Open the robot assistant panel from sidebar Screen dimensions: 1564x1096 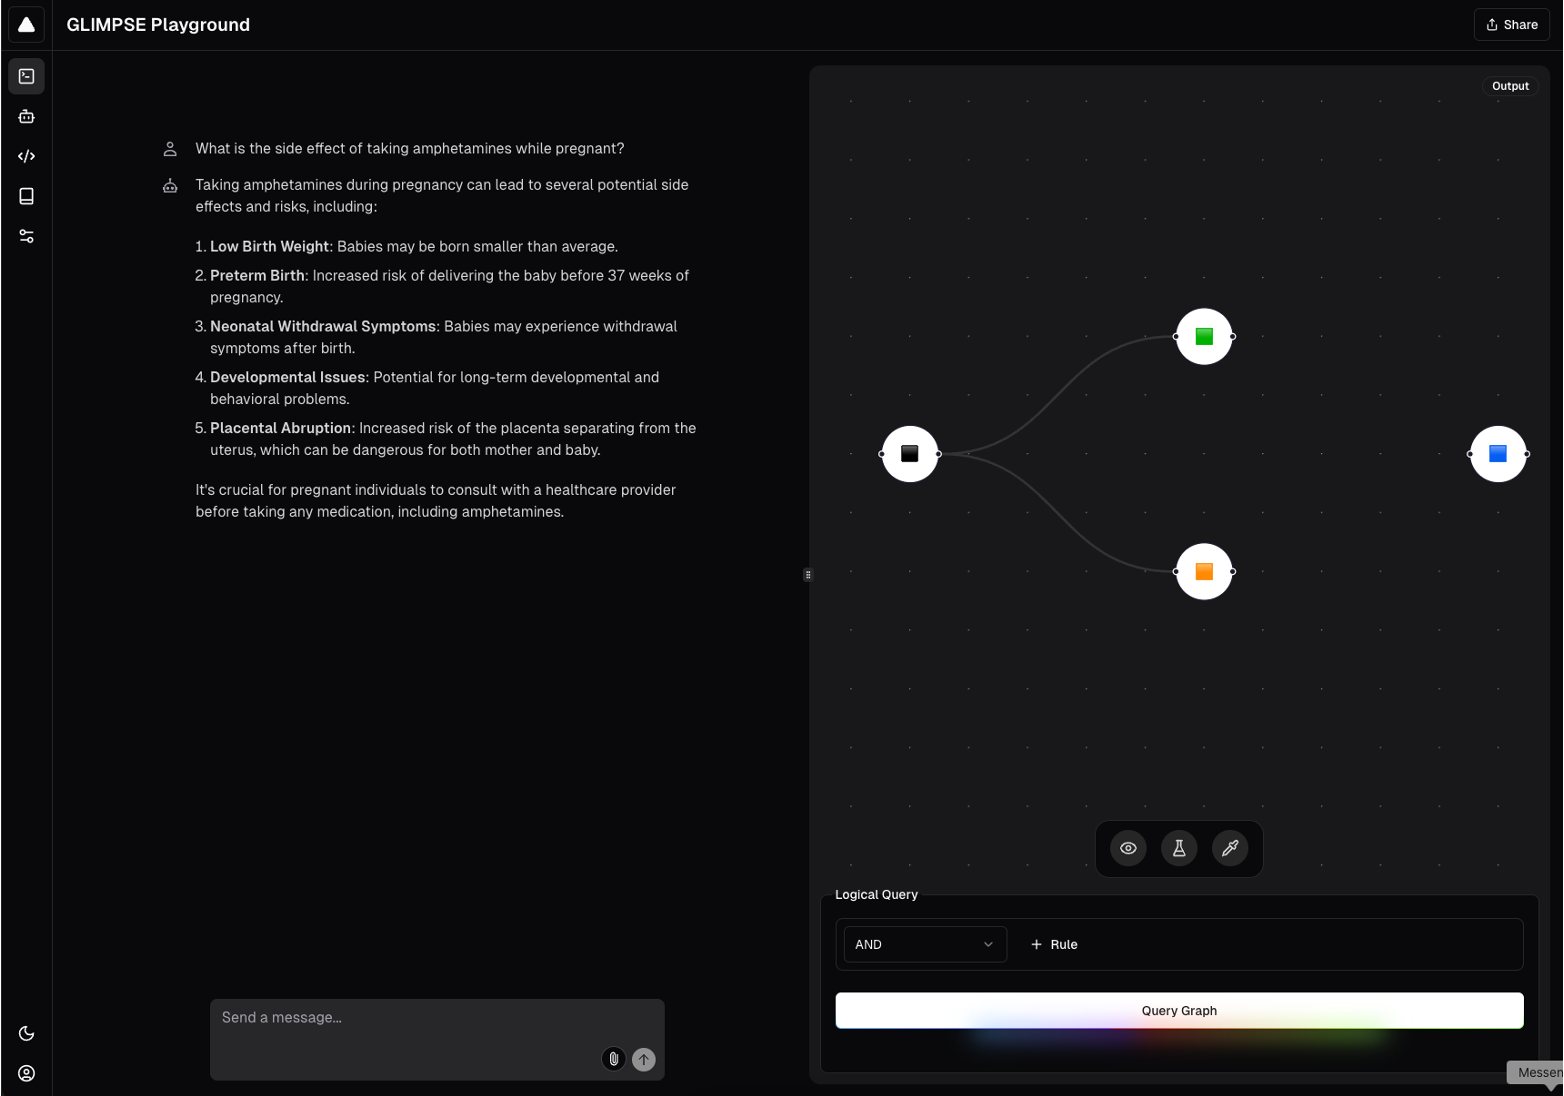(26, 116)
